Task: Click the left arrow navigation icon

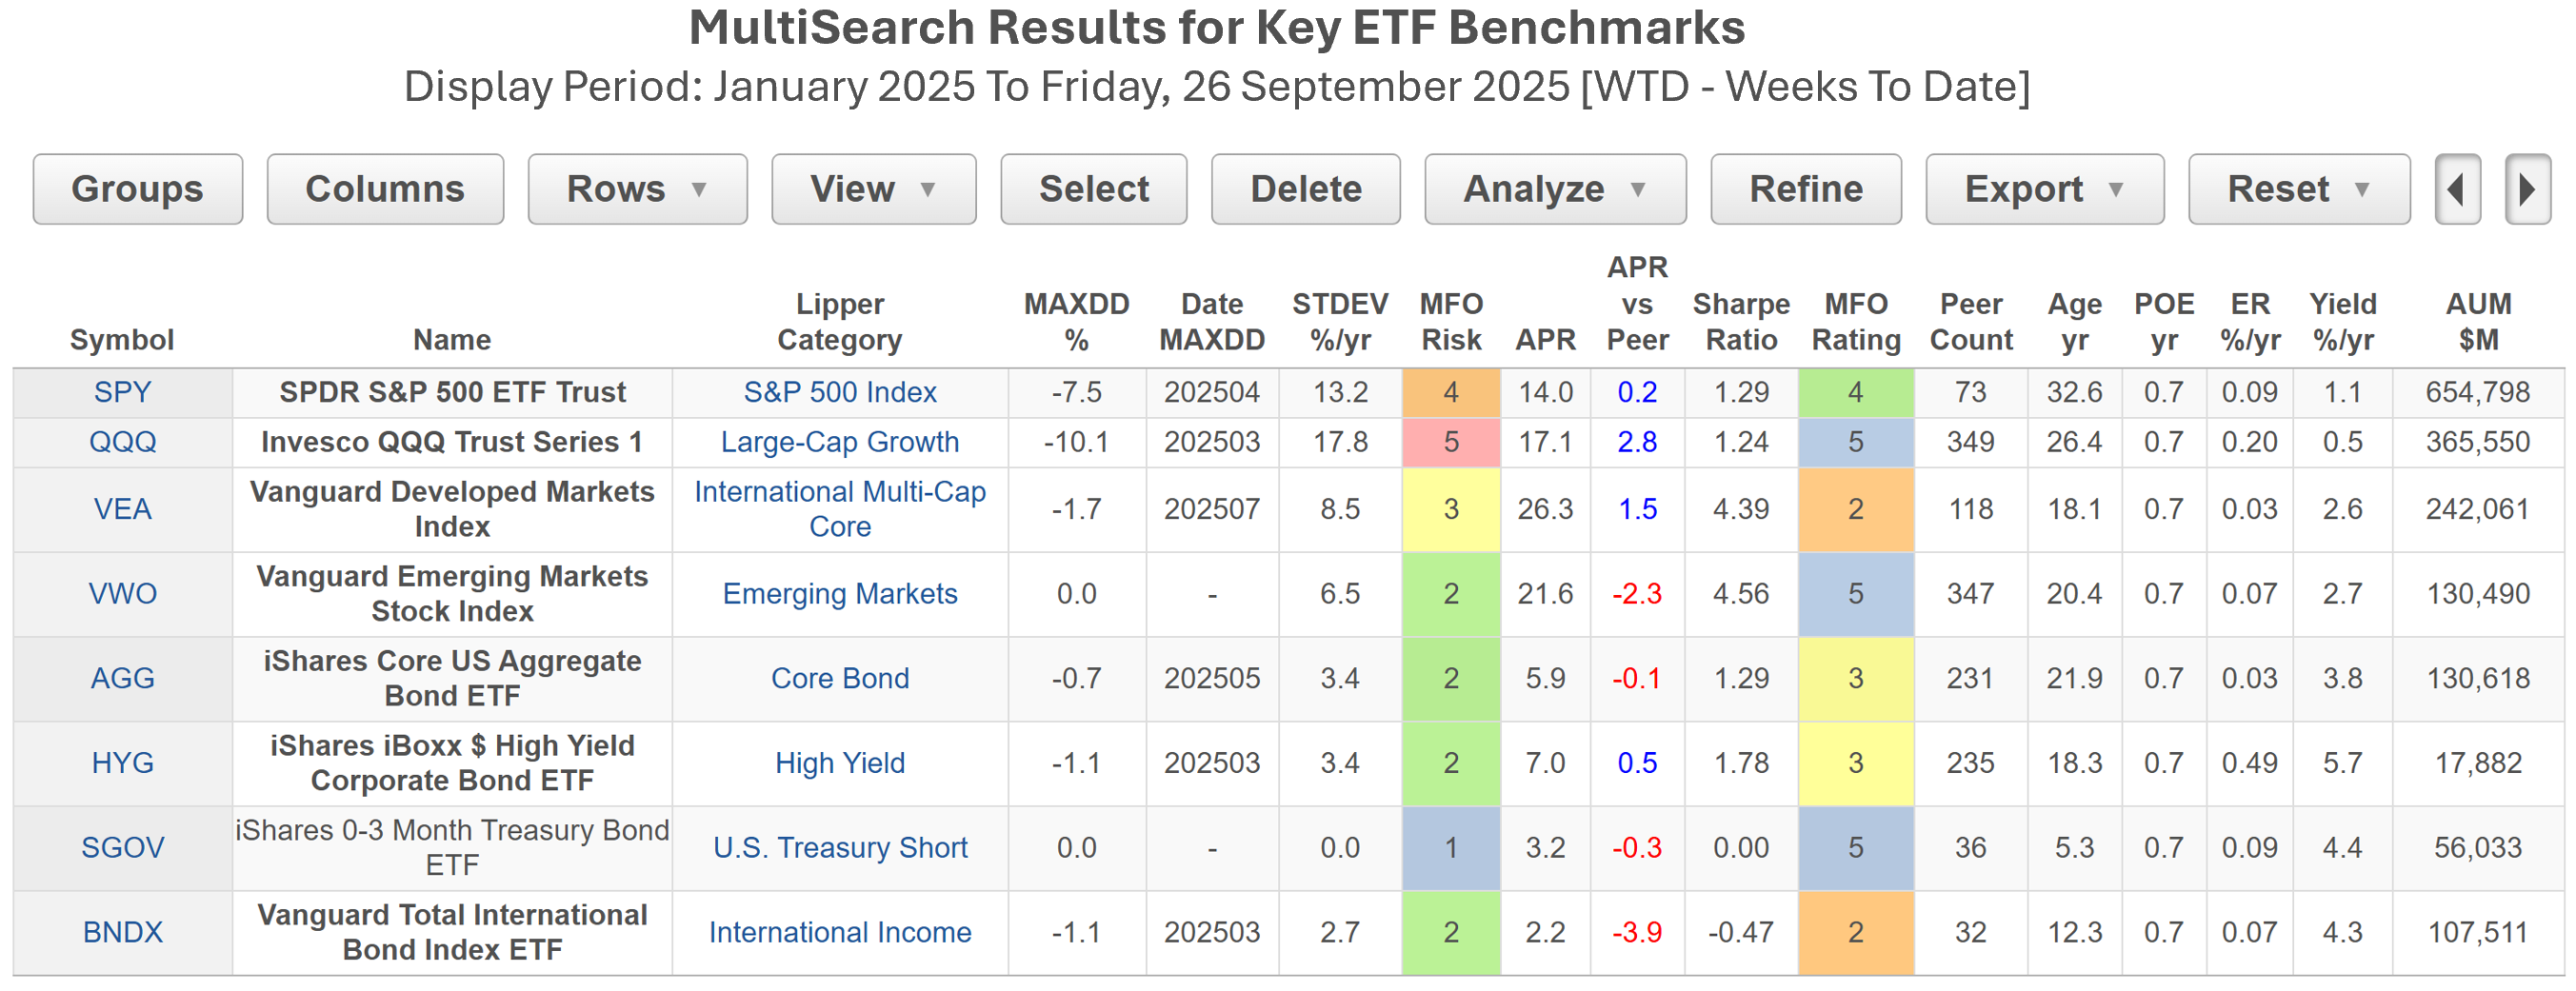Action: point(2457,189)
